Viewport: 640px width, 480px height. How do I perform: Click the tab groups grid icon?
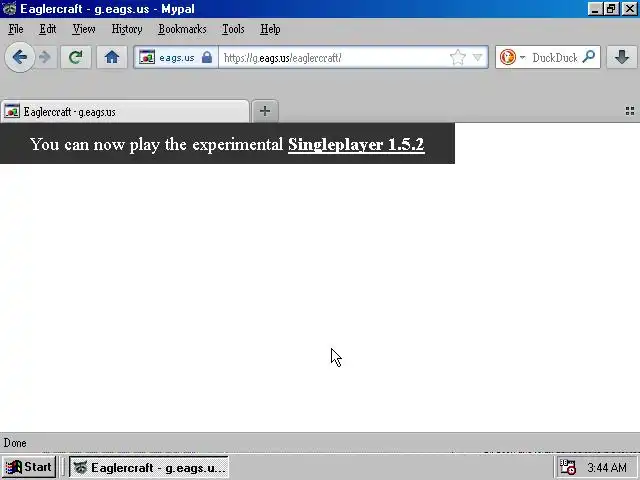pyautogui.click(x=630, y=111)
